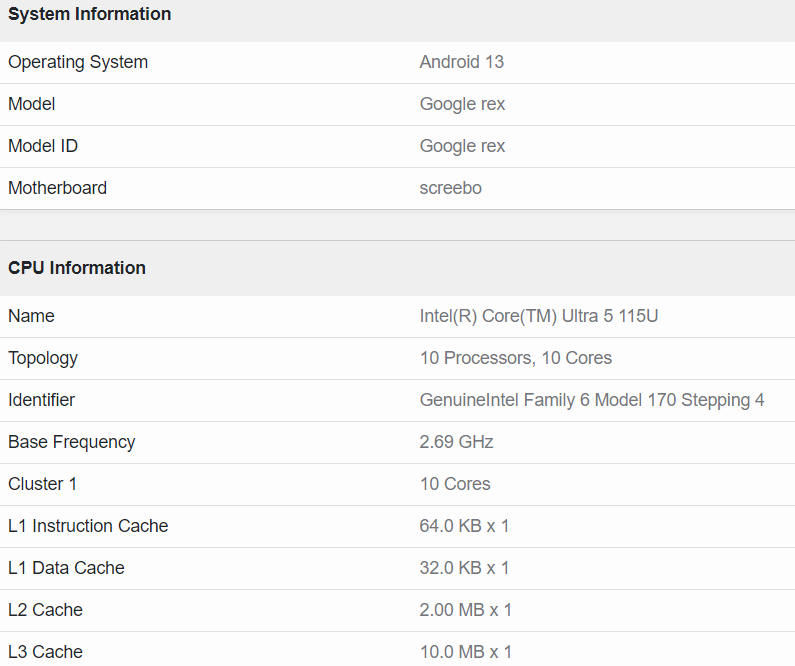Click the Model row label
The height and width of the screenshot is (666, 795).
[31, 104]
